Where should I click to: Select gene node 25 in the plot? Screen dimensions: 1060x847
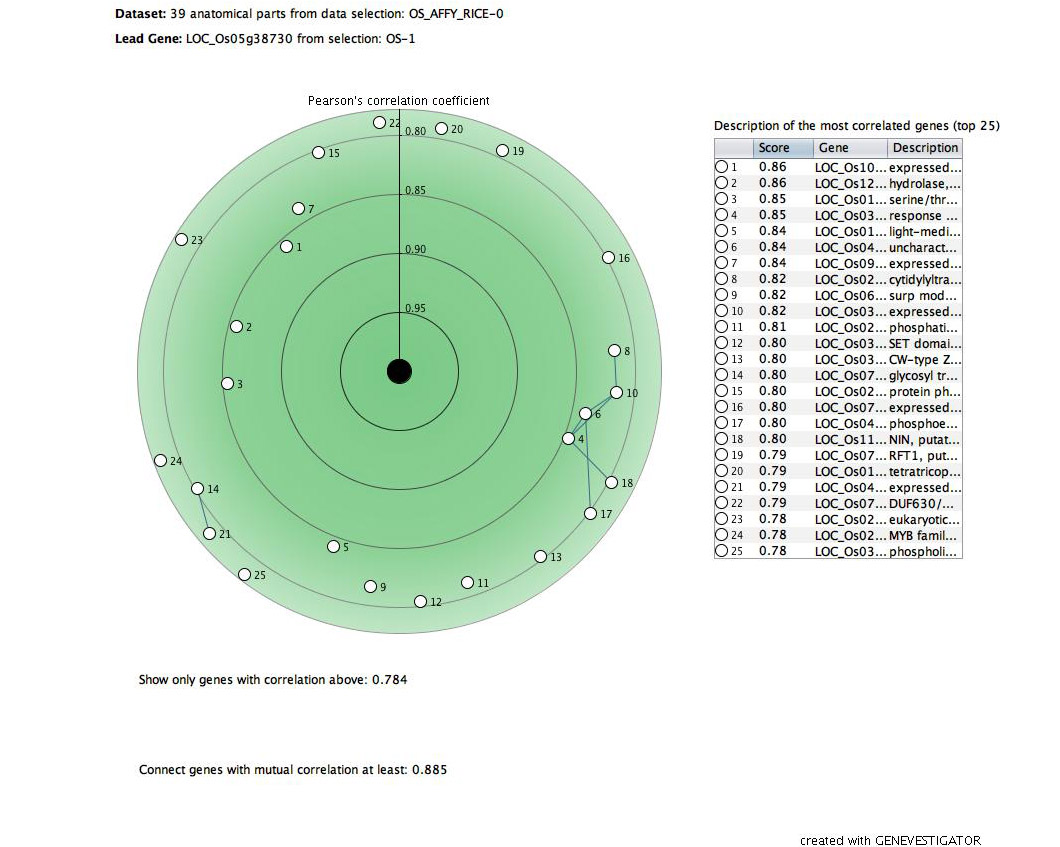(x=244, y=574)
